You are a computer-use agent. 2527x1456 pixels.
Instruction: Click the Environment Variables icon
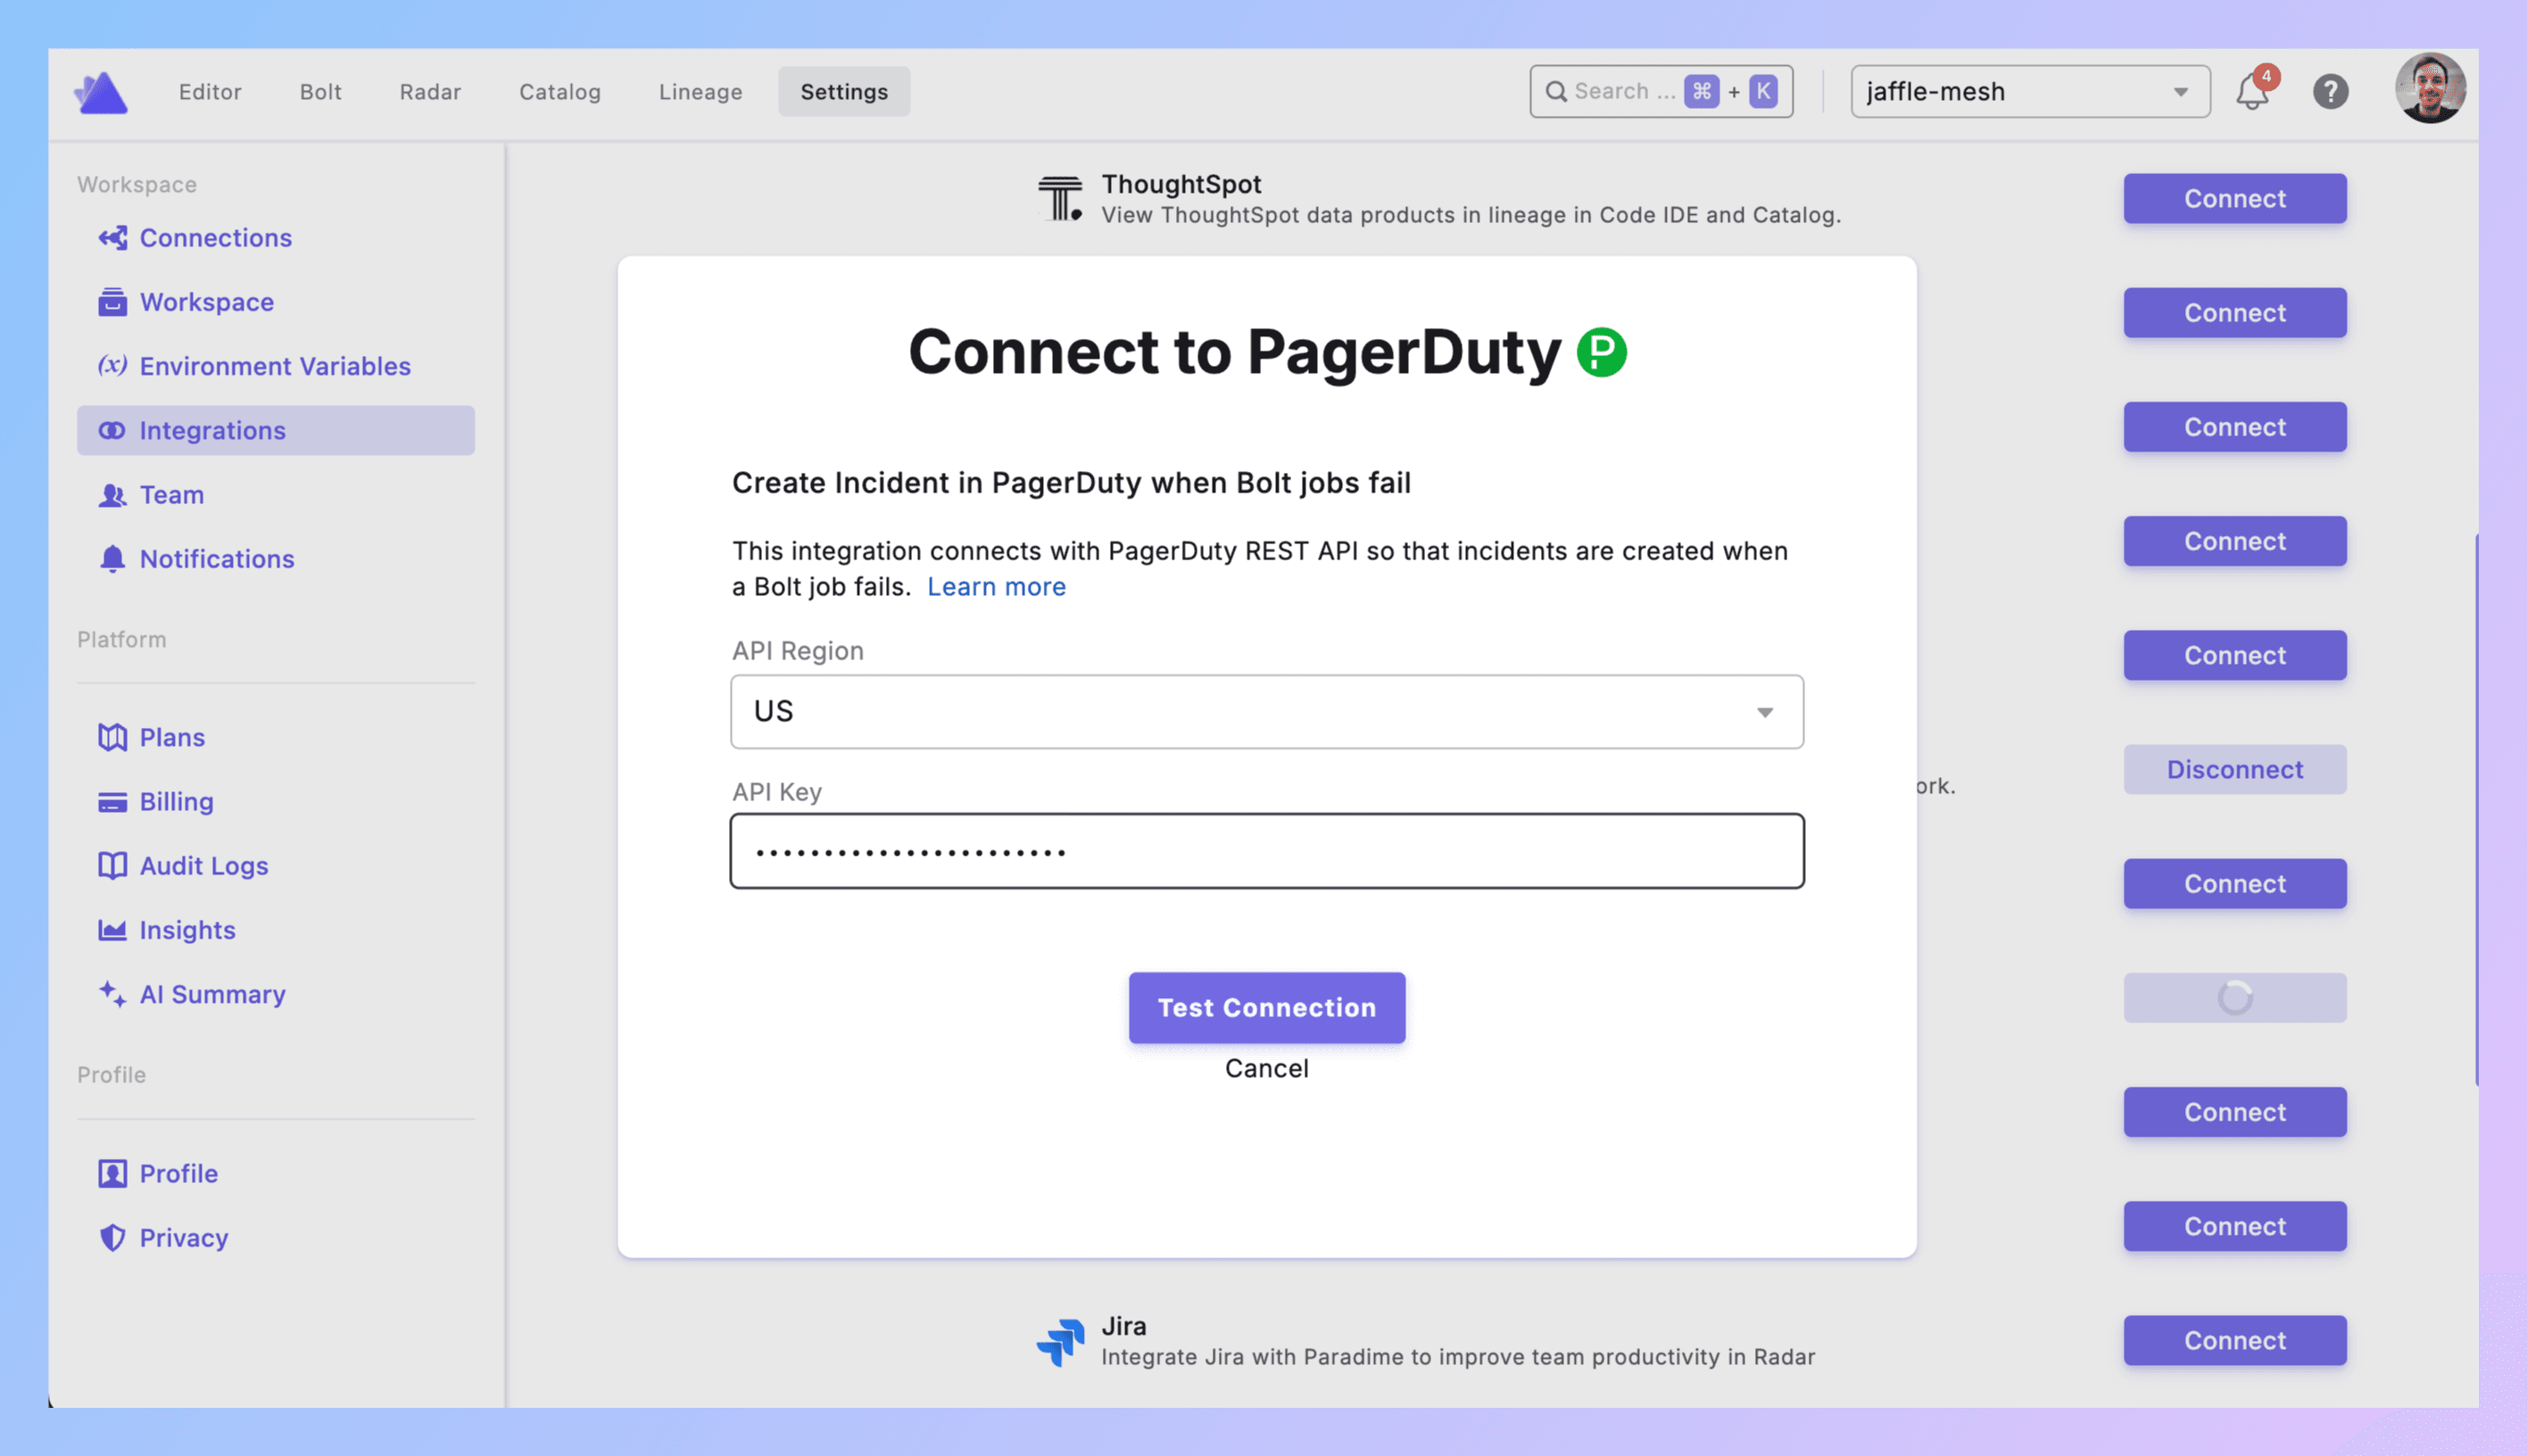[x=112, y=366]
